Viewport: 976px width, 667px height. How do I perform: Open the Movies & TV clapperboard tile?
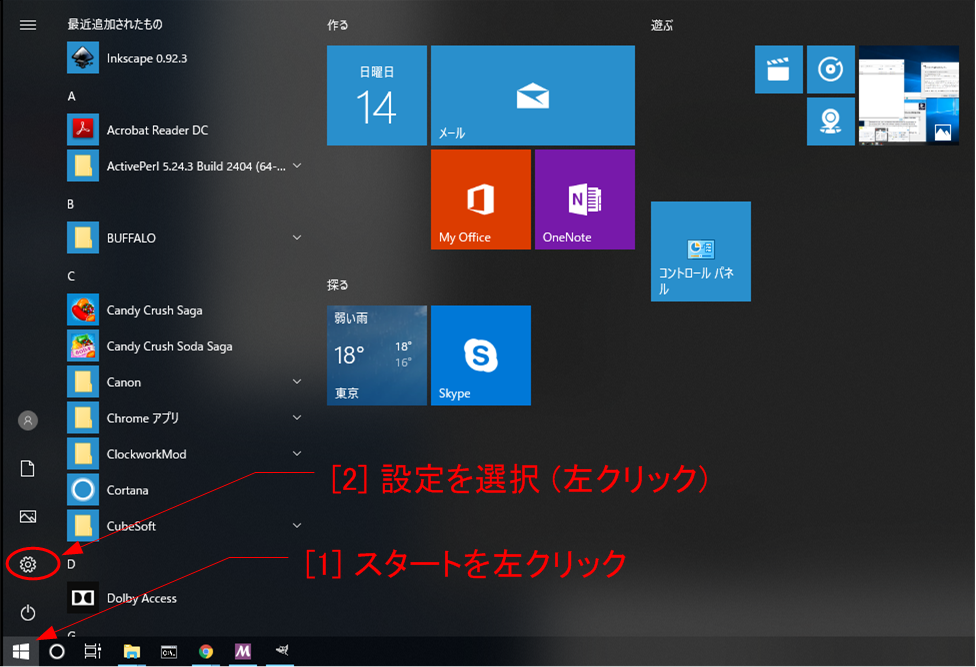pos(779,69)
